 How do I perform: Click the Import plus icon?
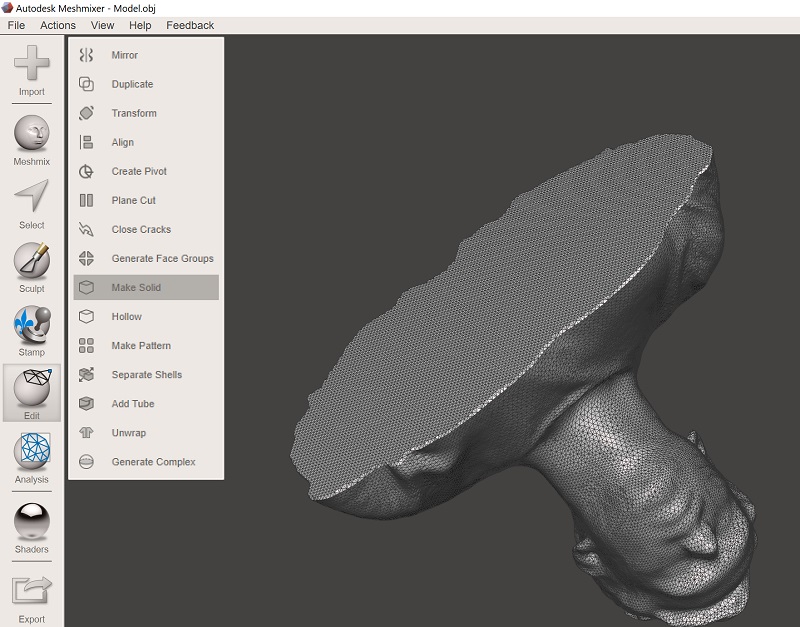[x=32, y=63]
